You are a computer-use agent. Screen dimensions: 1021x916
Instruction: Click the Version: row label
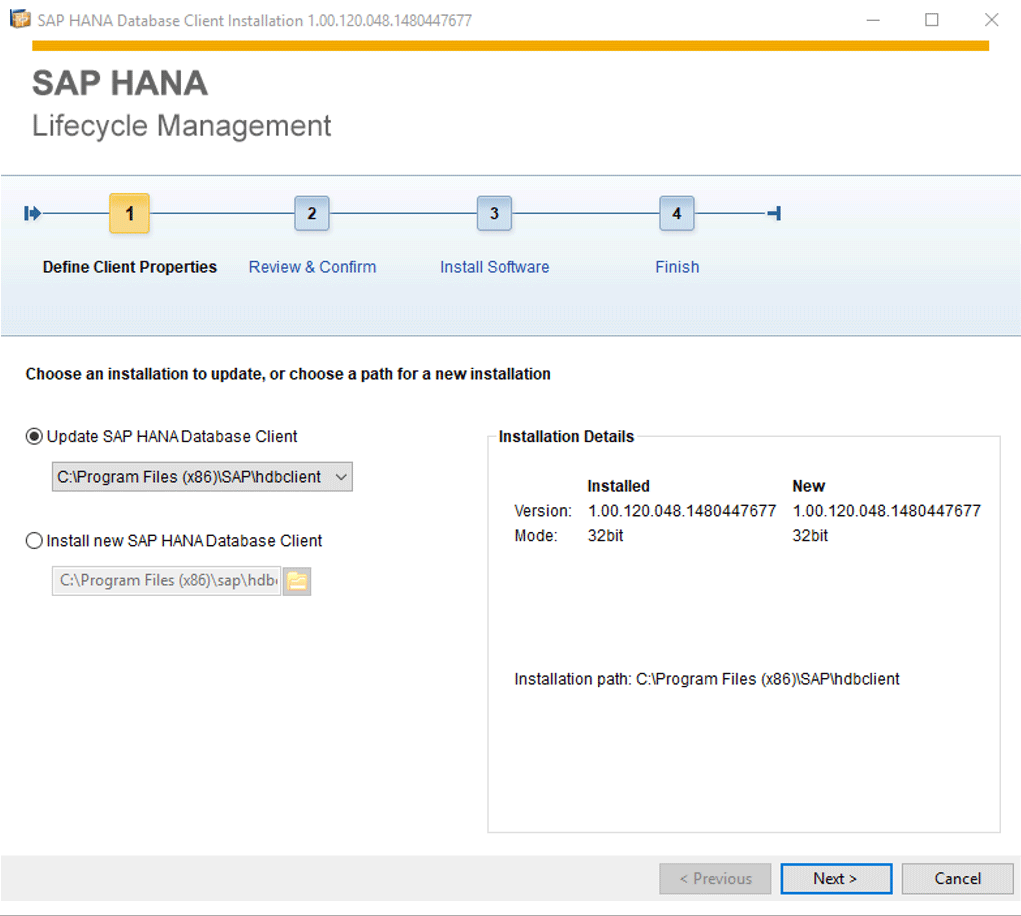coord(543,511)
